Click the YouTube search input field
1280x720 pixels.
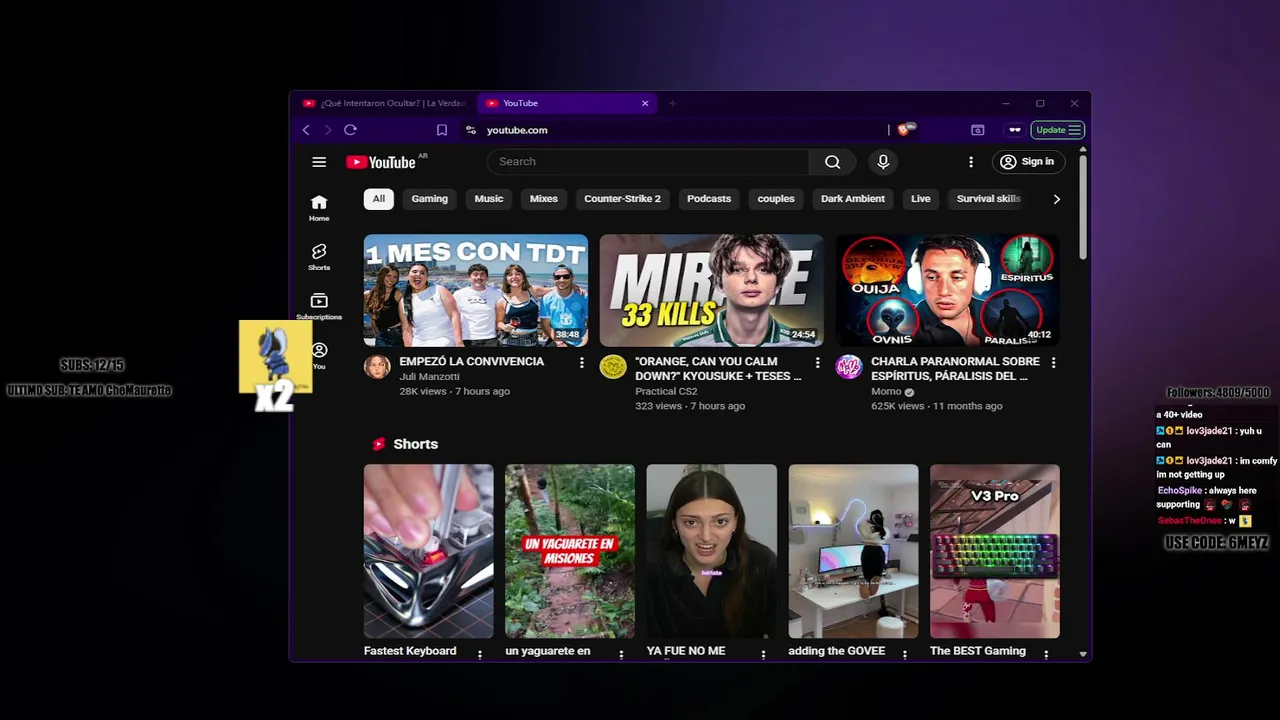click(x=648, y=162)
